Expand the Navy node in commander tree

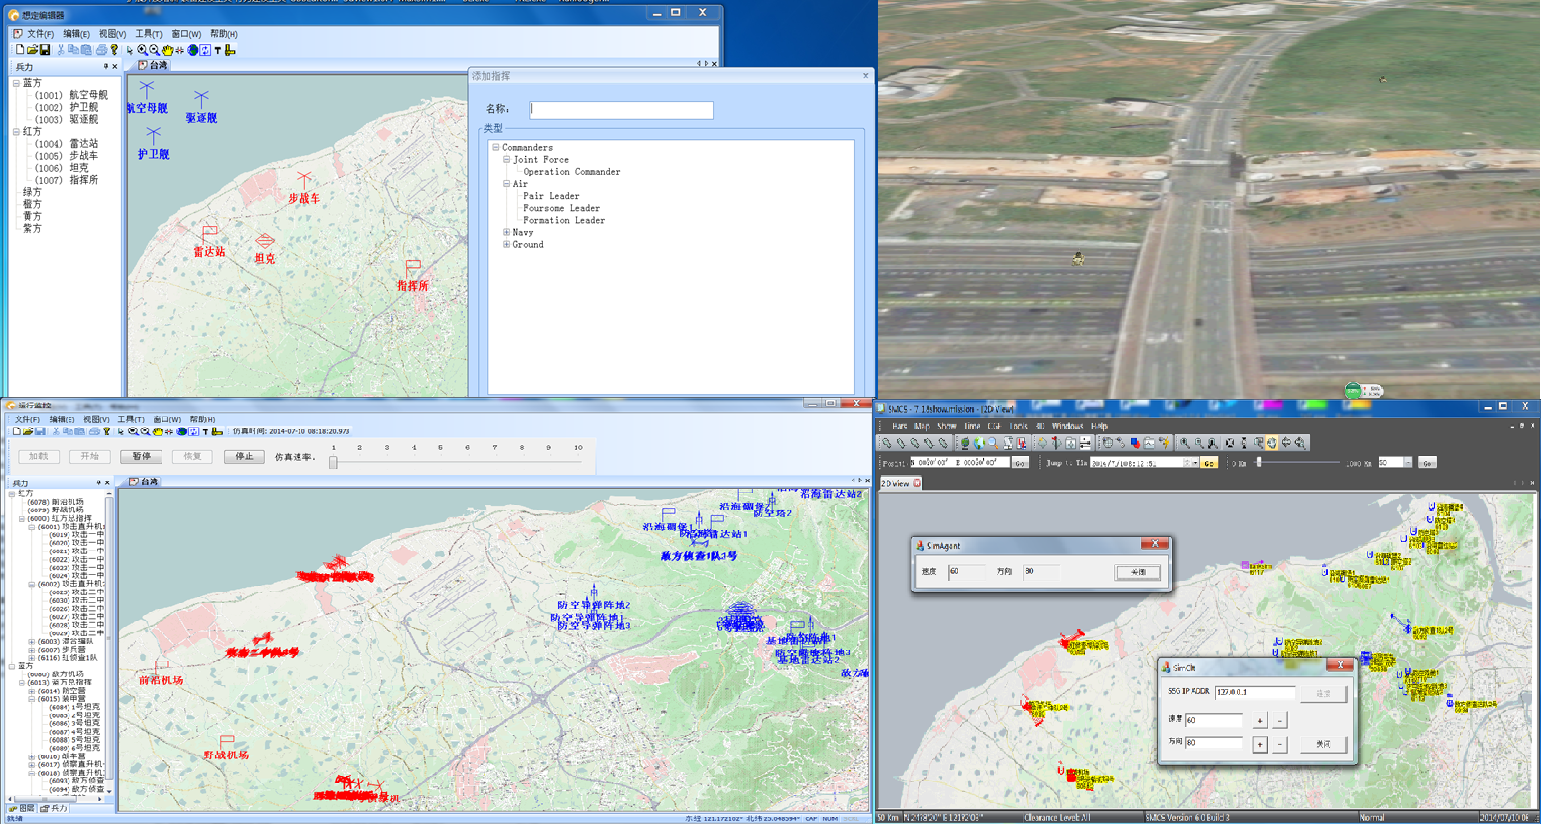507,232
